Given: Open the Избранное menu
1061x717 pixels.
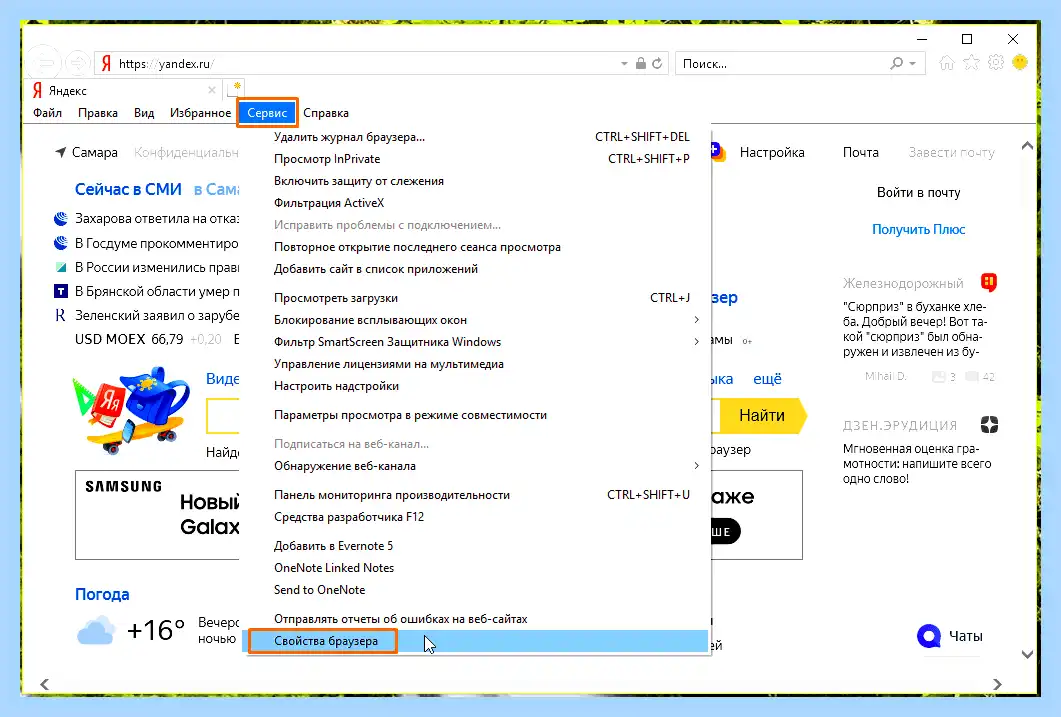Looking at the screenshot, I should click(x=200, y=113).
